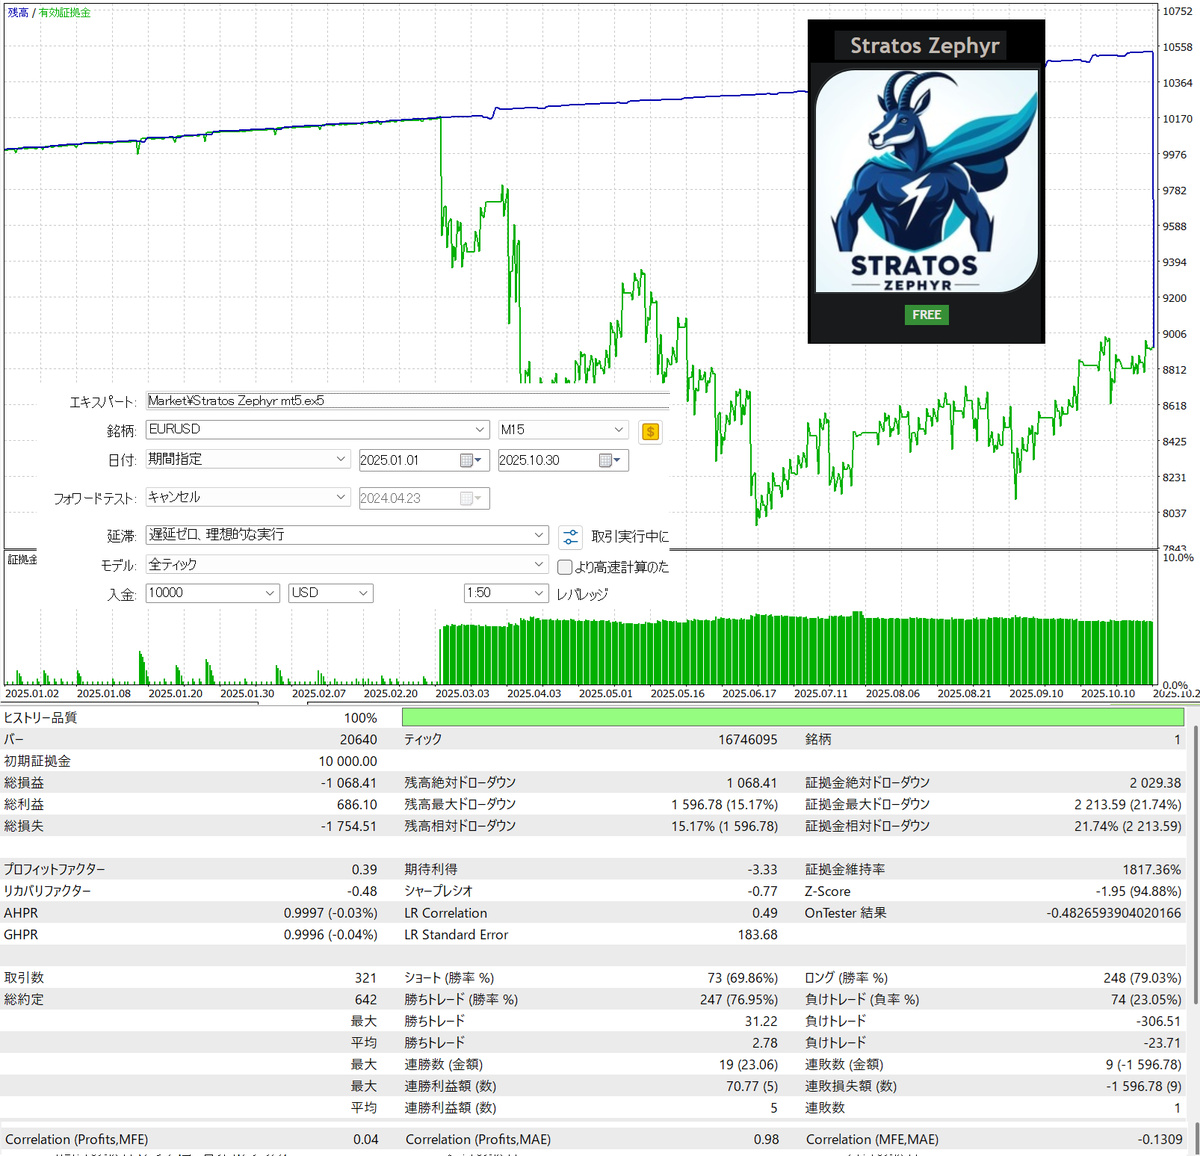The image size is (1200, 1156).
Task: Expand the M15 timeframe dropdown
Action: pyautogui.click(x=618, y=429)
